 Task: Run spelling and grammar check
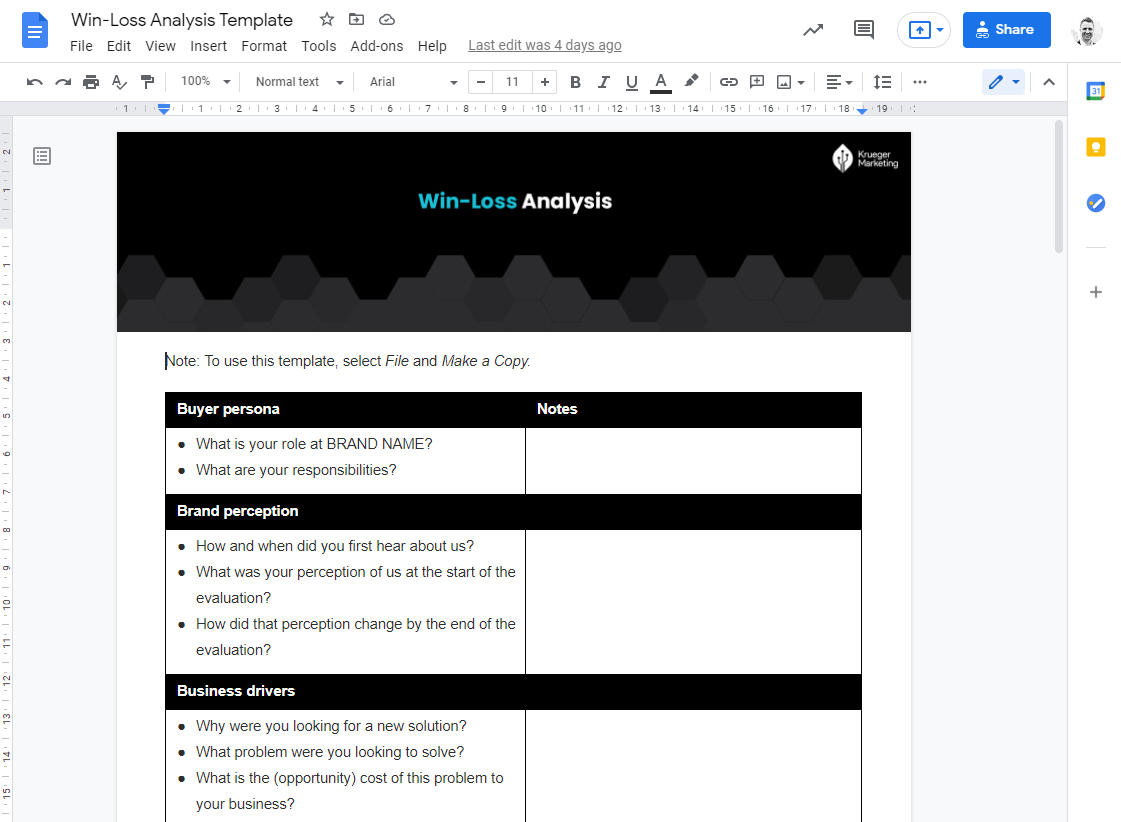click(x=119, y=82)
